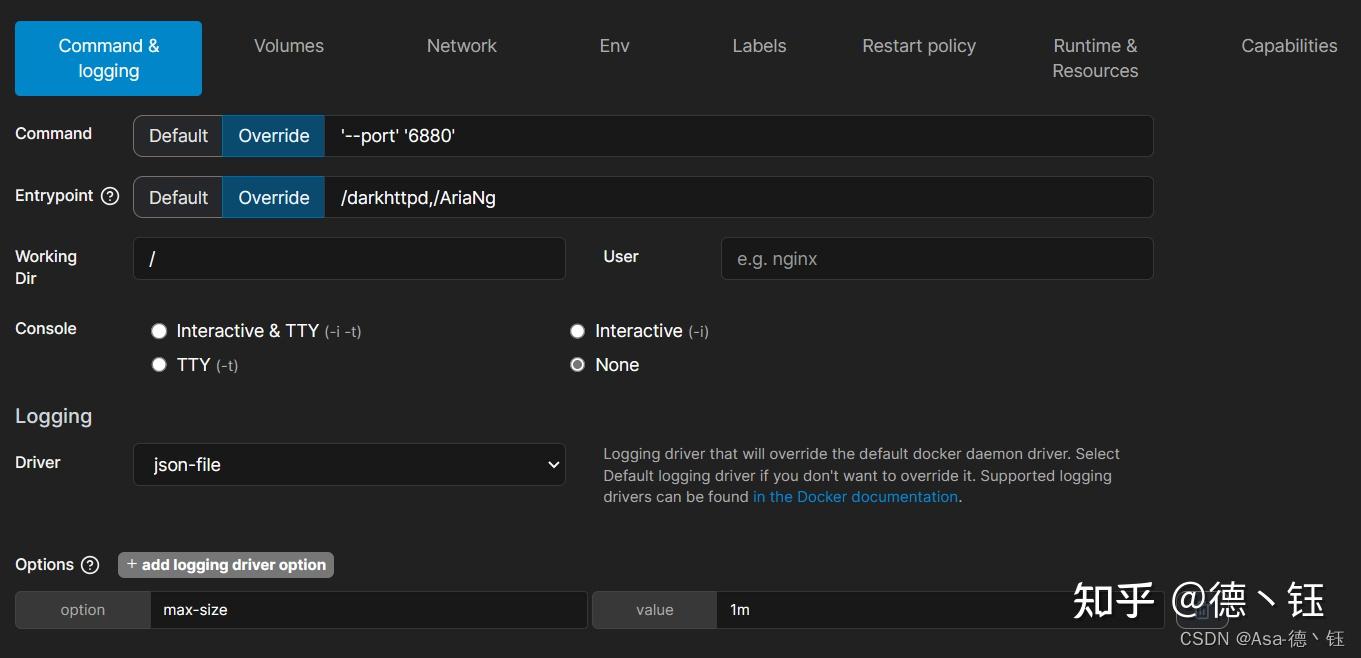Click add logging driver option button

coord(226,565)
